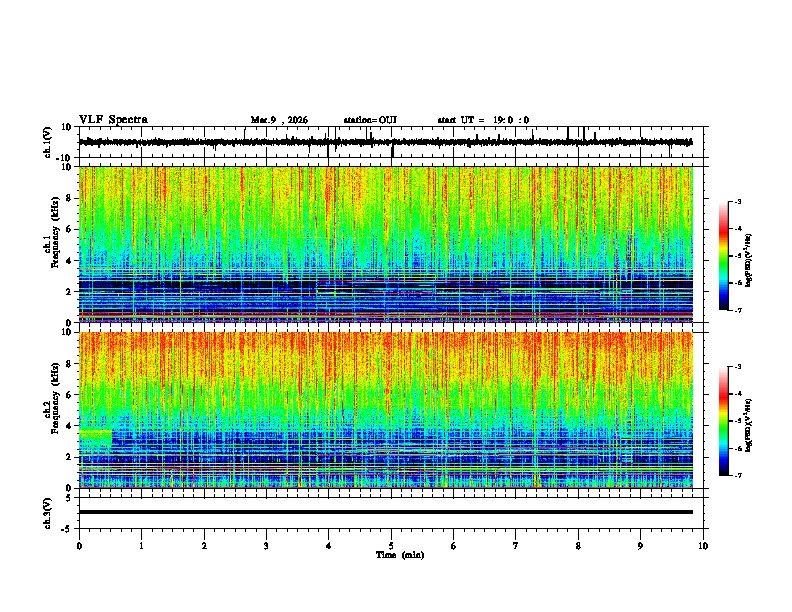This screenshot has height=612, width=792.
Task: Click time tick label "10" on x-axis
Action: coord(703,546)
